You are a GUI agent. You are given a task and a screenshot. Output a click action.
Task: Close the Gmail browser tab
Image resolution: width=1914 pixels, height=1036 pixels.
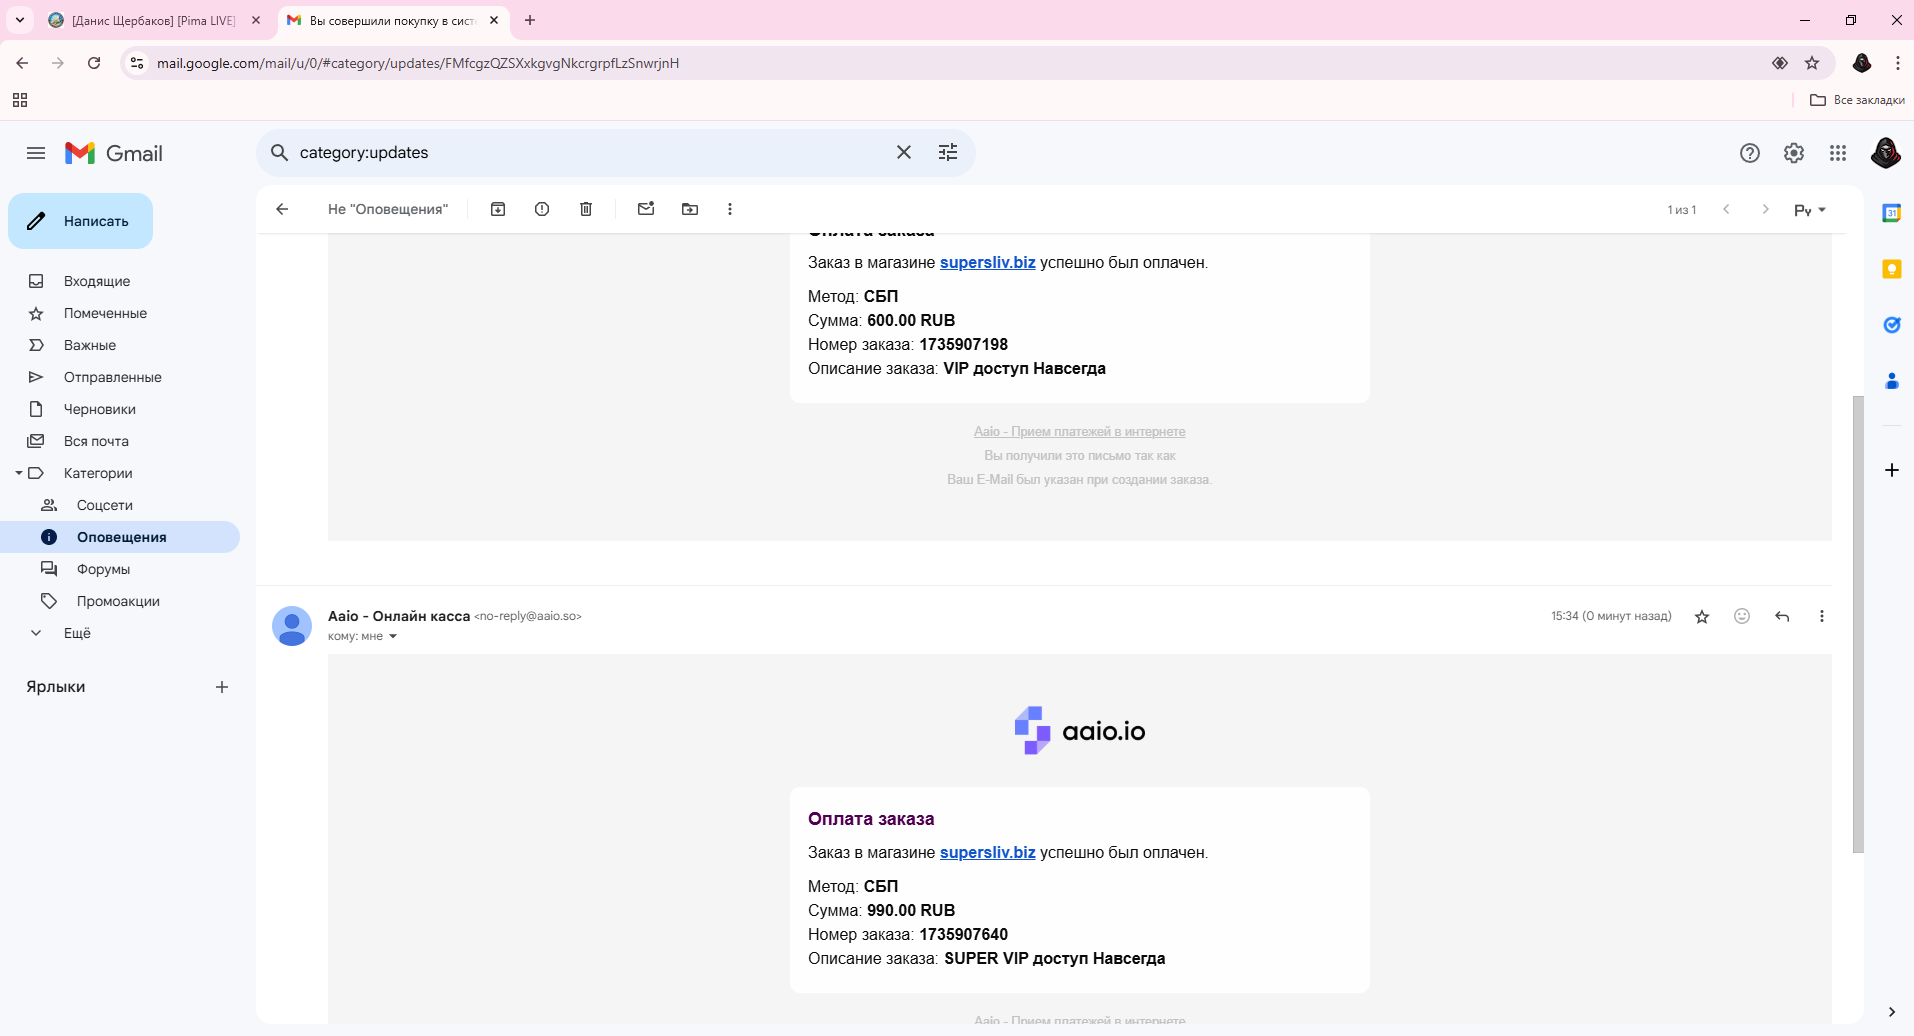(x=494, y=20)
